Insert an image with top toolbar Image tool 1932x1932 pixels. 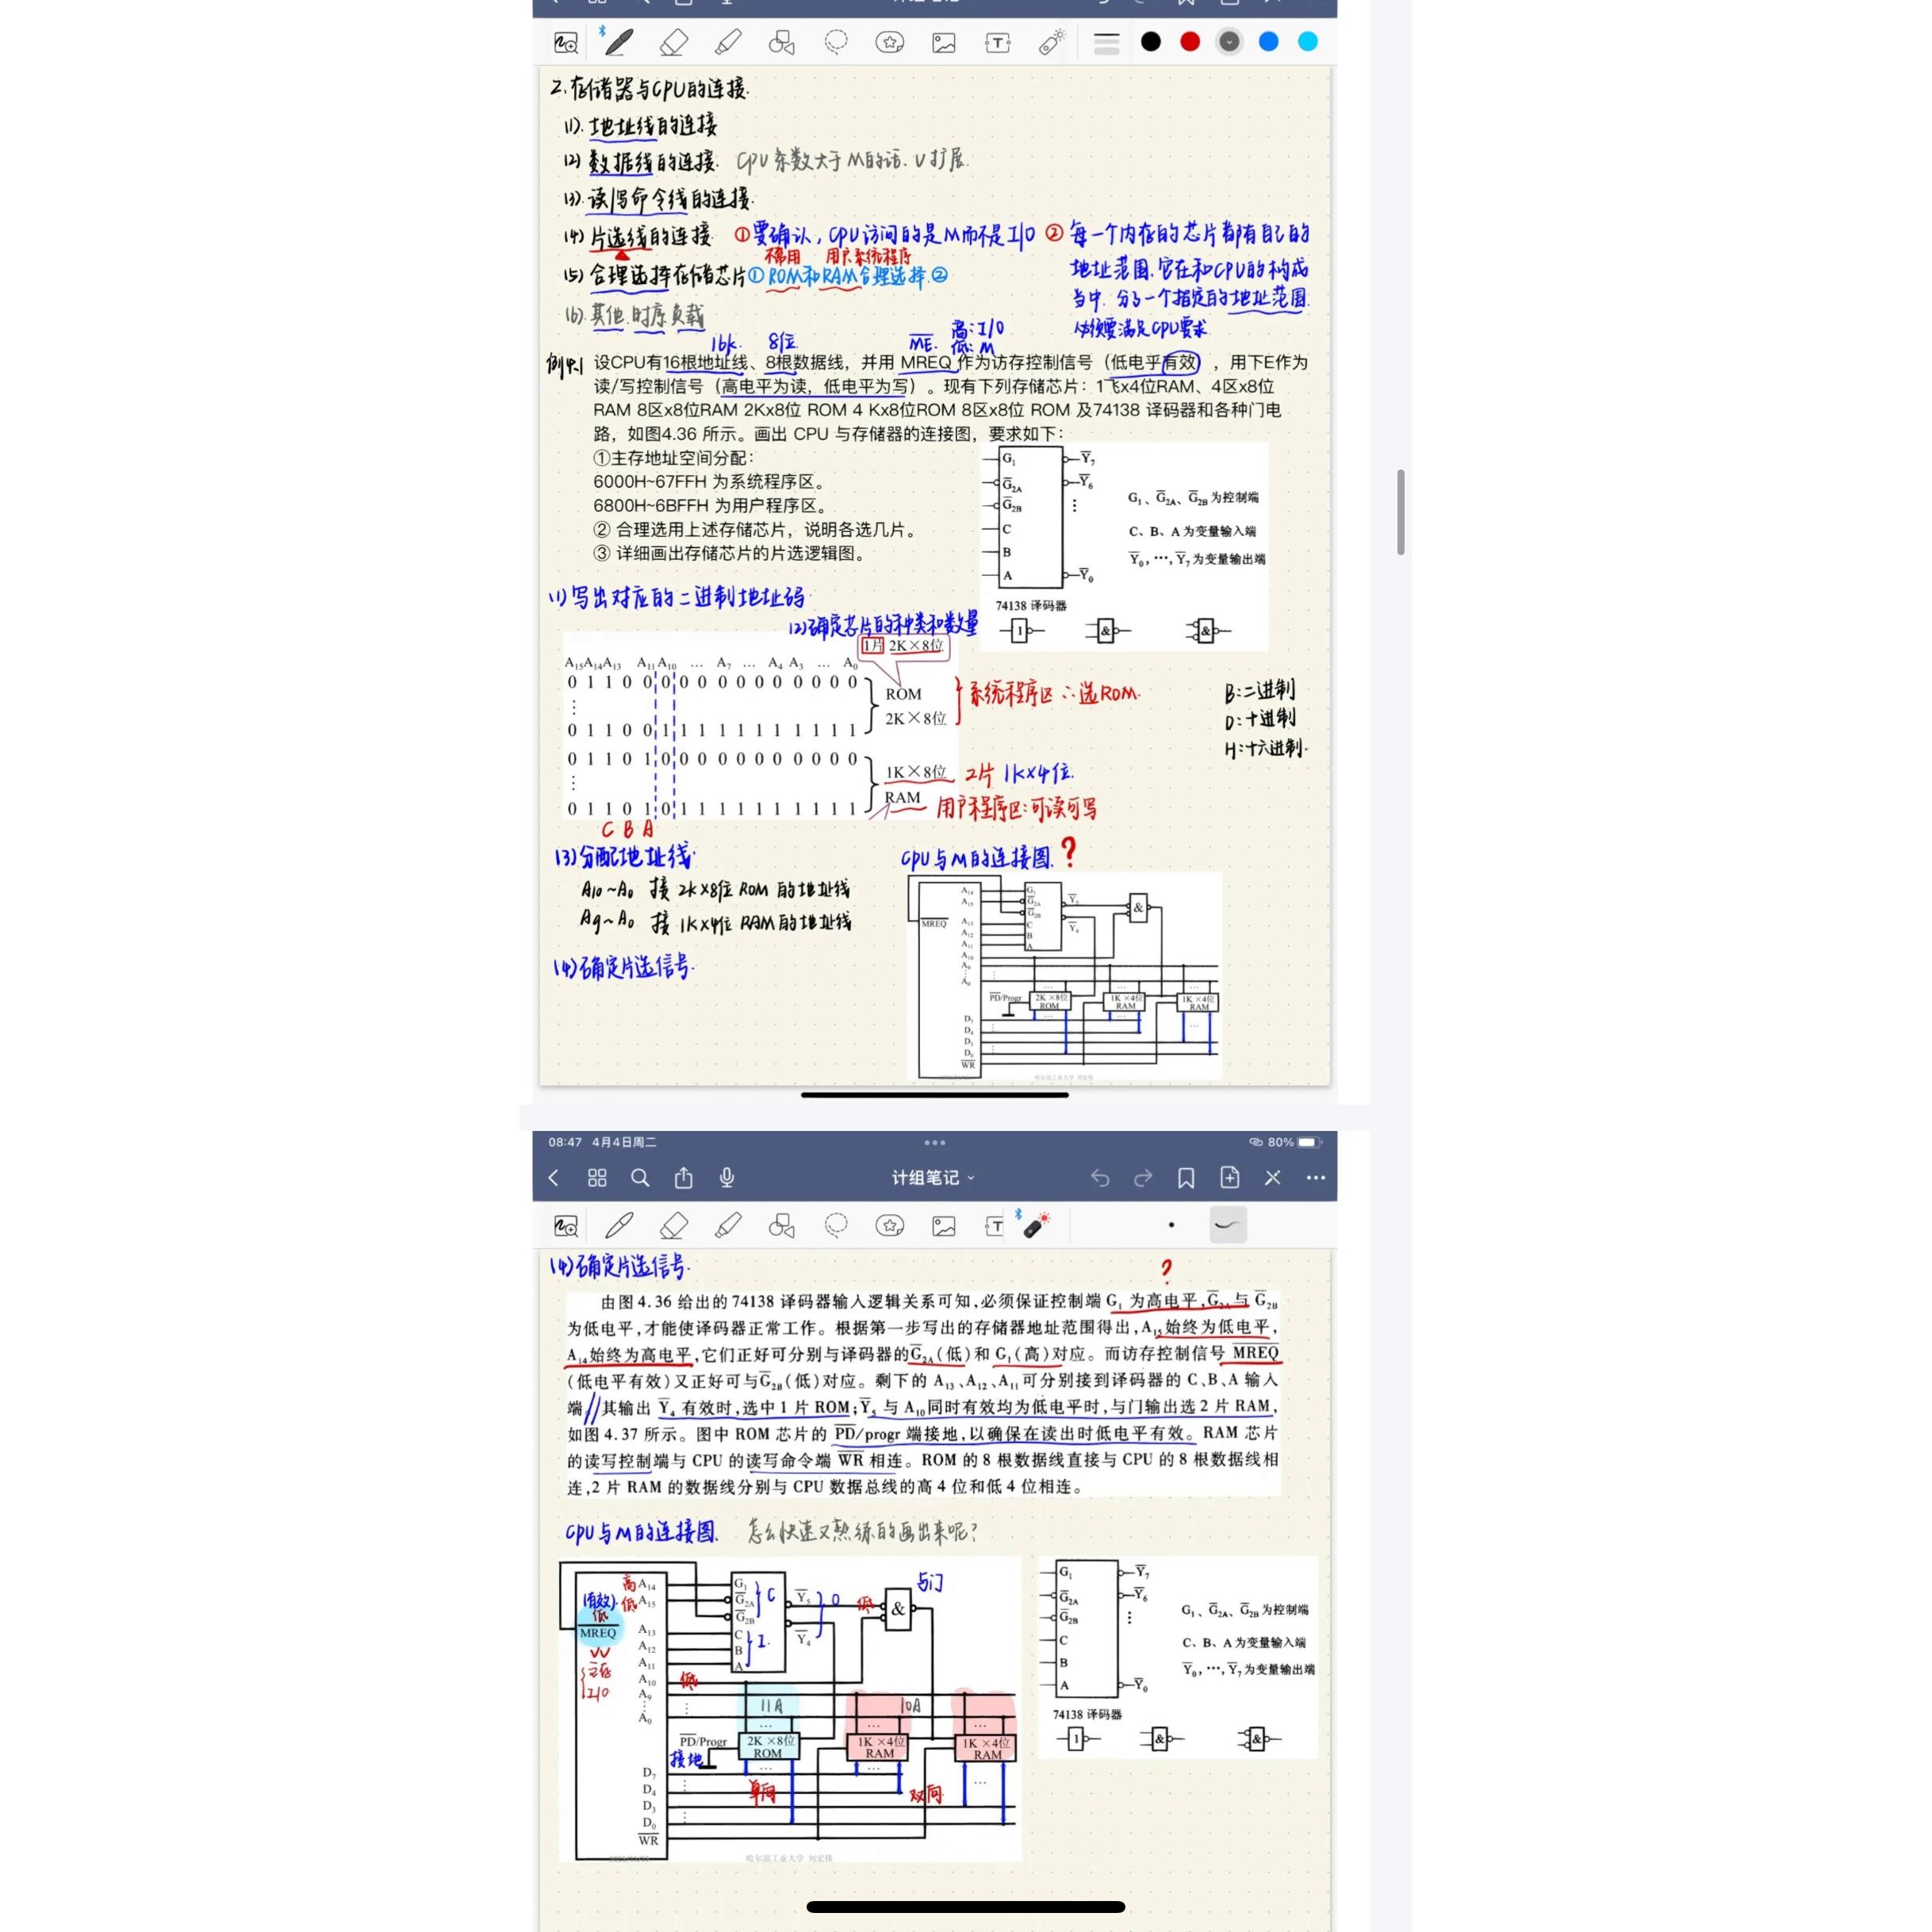[x=943, y=42]
